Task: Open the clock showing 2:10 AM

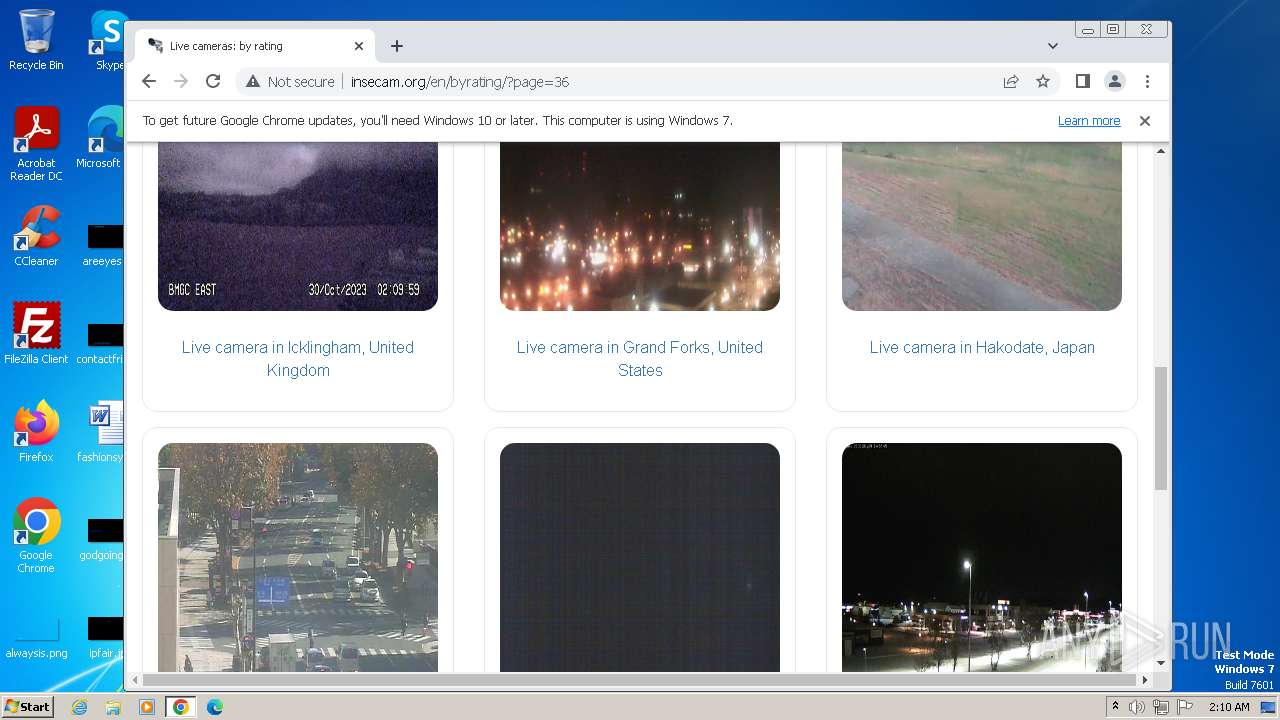Action: pos(1229,707)
